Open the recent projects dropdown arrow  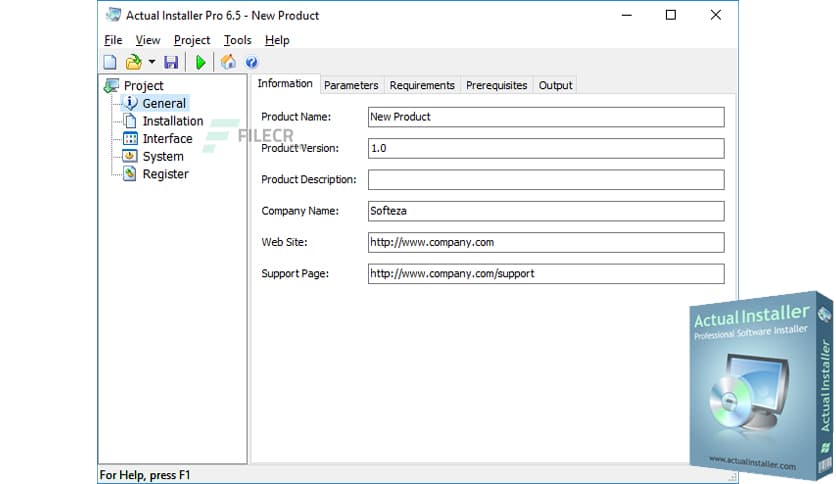click(x=152, y=62)
